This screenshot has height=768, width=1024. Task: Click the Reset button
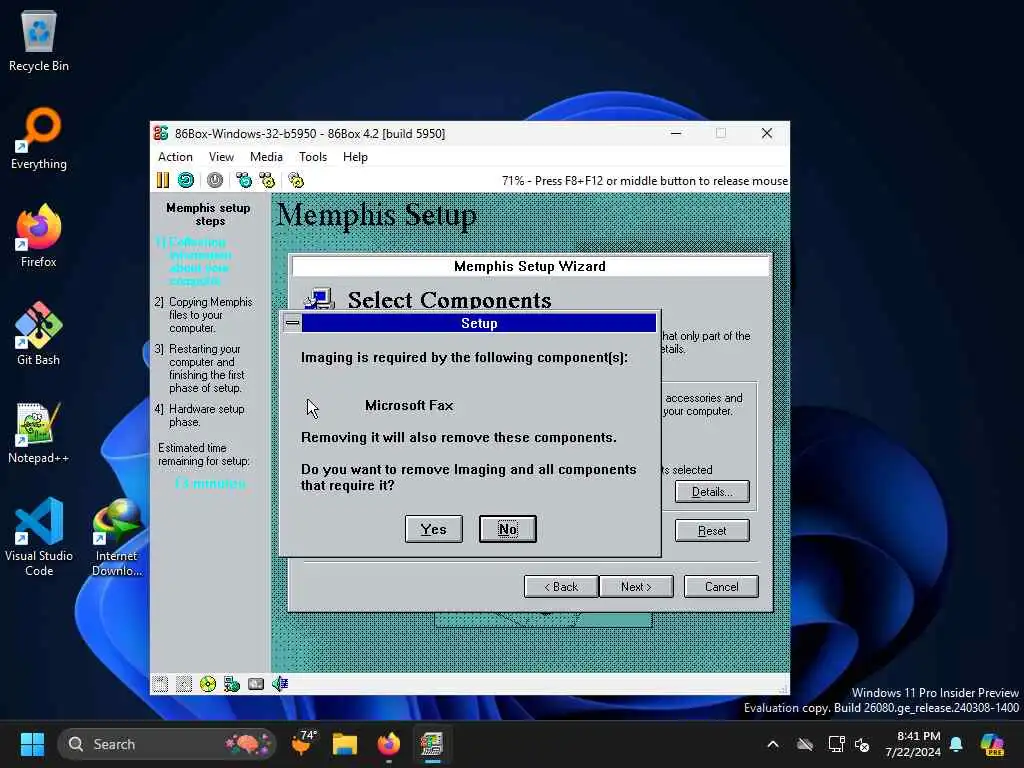click(712, 531)
